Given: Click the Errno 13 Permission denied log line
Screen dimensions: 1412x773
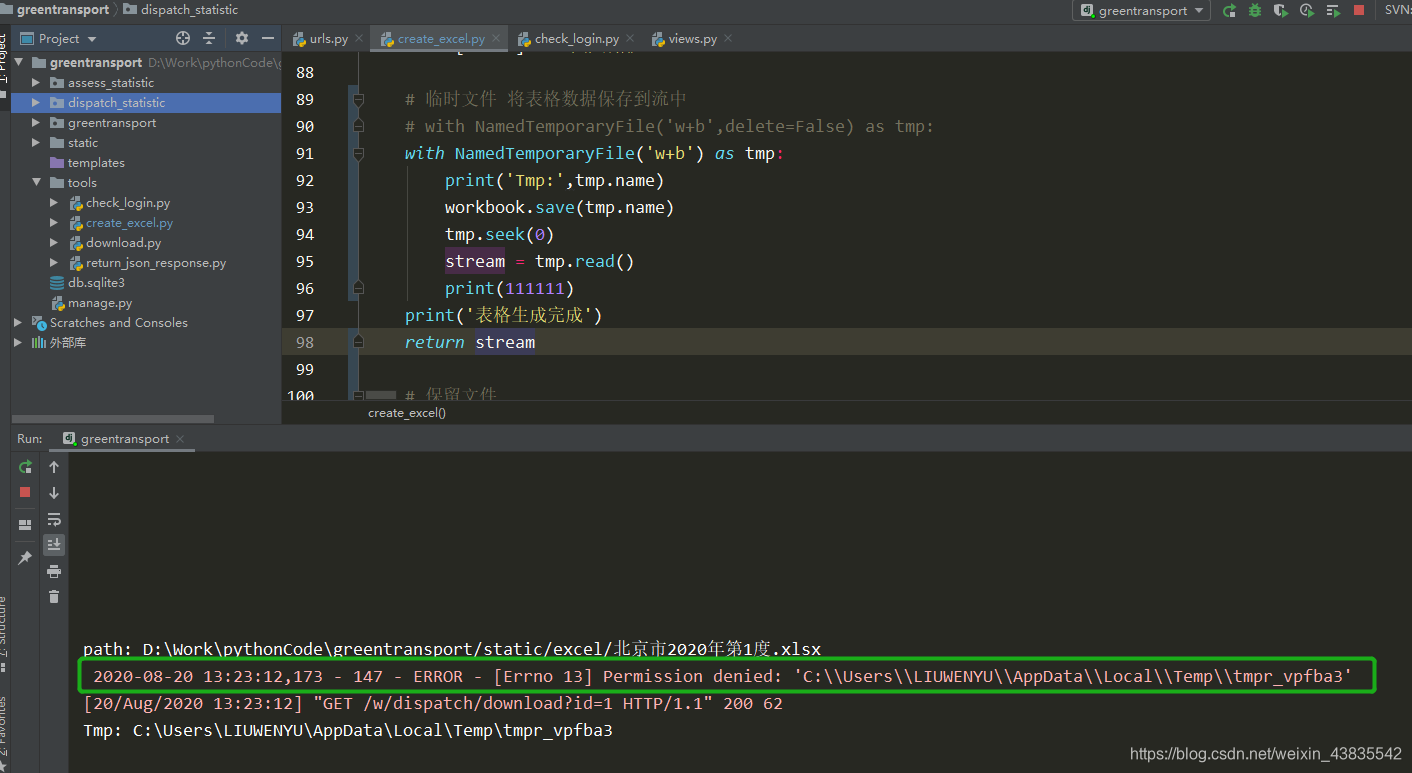Looking at the screenshot, I should (723, 677).
